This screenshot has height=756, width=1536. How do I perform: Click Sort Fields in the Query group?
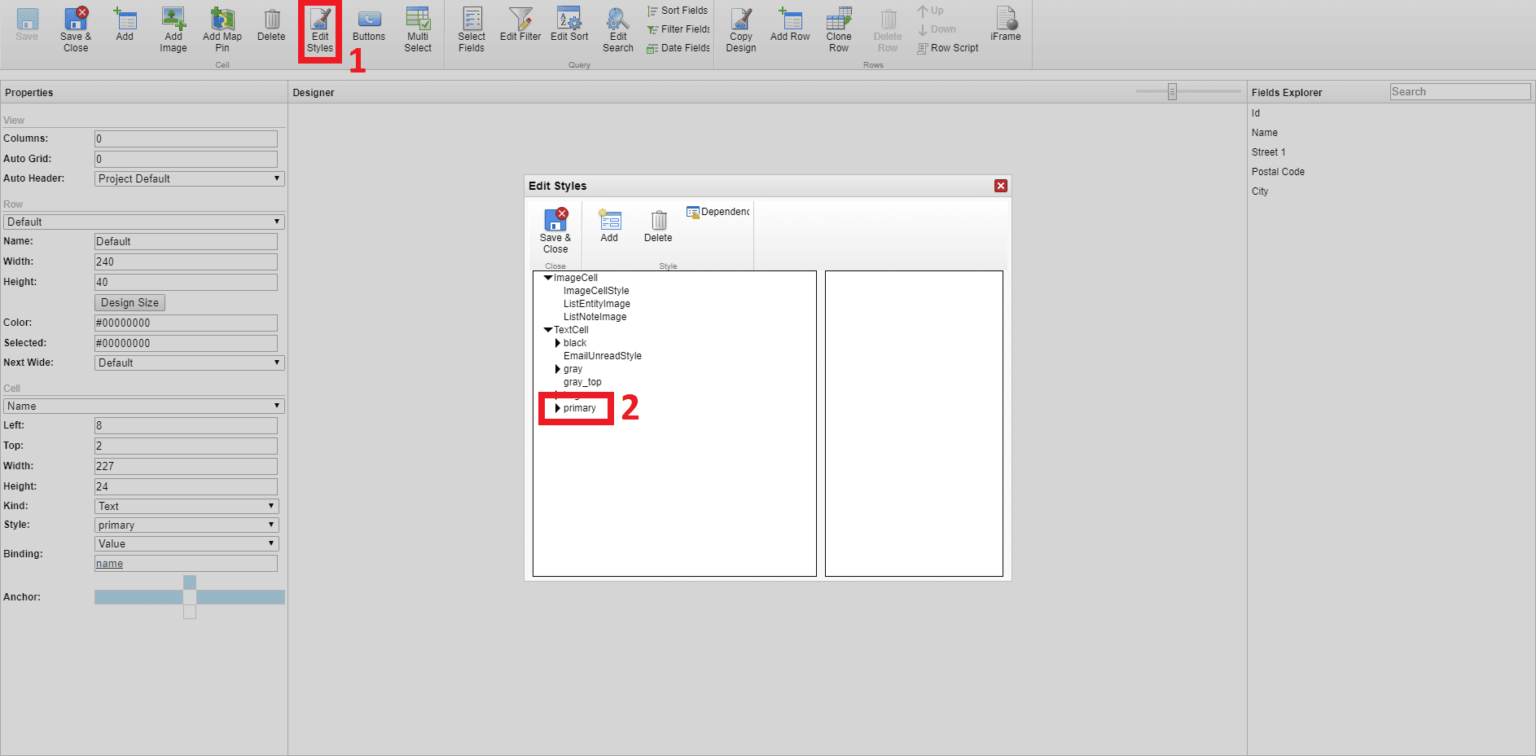click(x=677, y=10)
